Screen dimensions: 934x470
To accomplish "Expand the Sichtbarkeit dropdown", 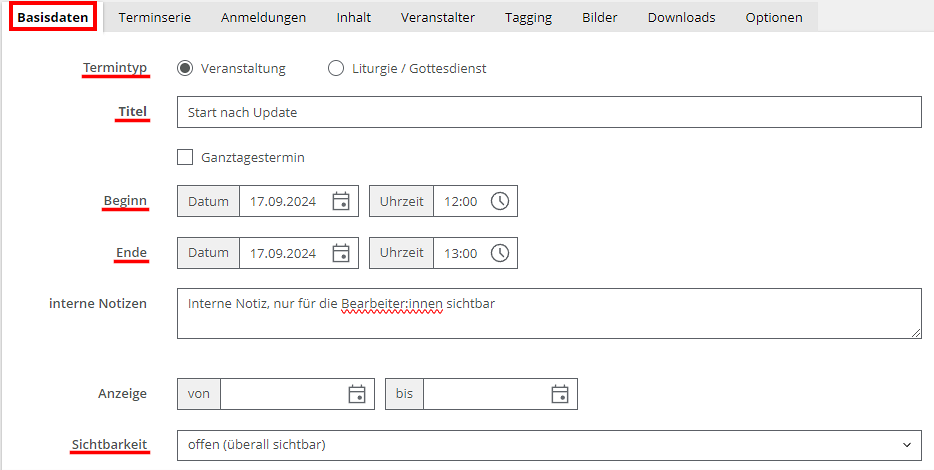I will coord(548,444).
